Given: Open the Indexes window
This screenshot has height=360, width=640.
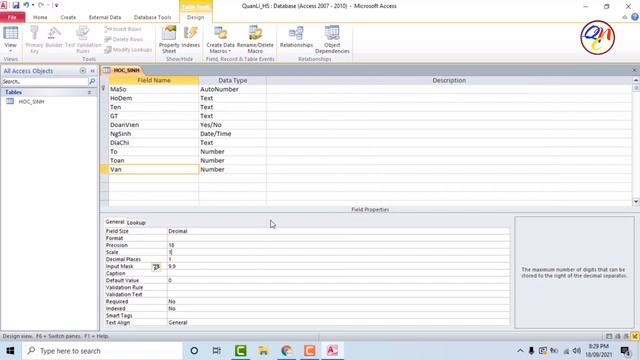Looking at the screenshot, I should tap(191, 37).
